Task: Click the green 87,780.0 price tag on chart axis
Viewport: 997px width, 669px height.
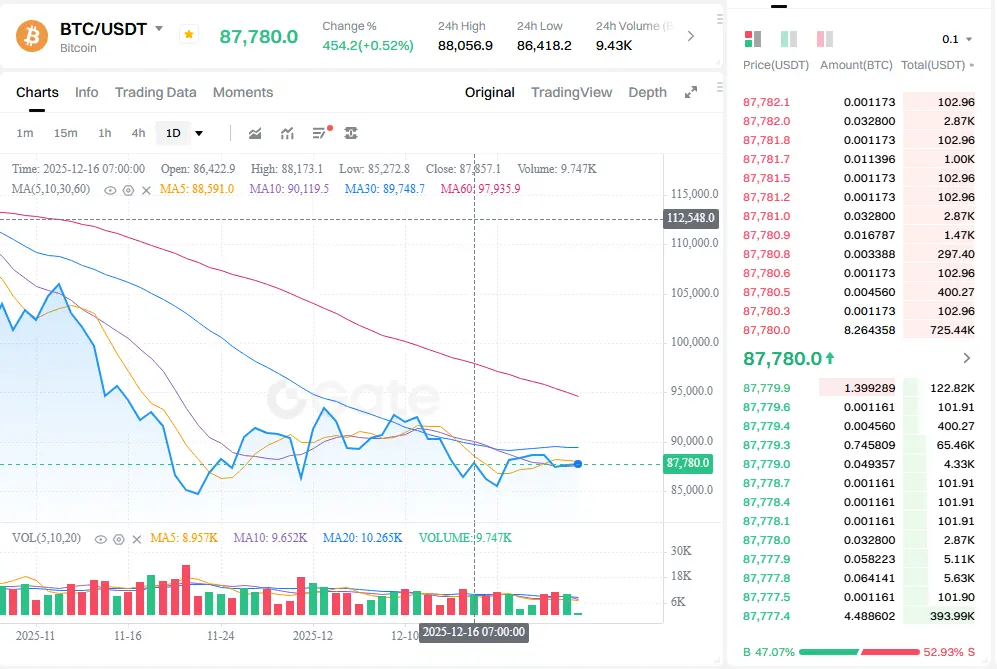Action: point(688,463)
